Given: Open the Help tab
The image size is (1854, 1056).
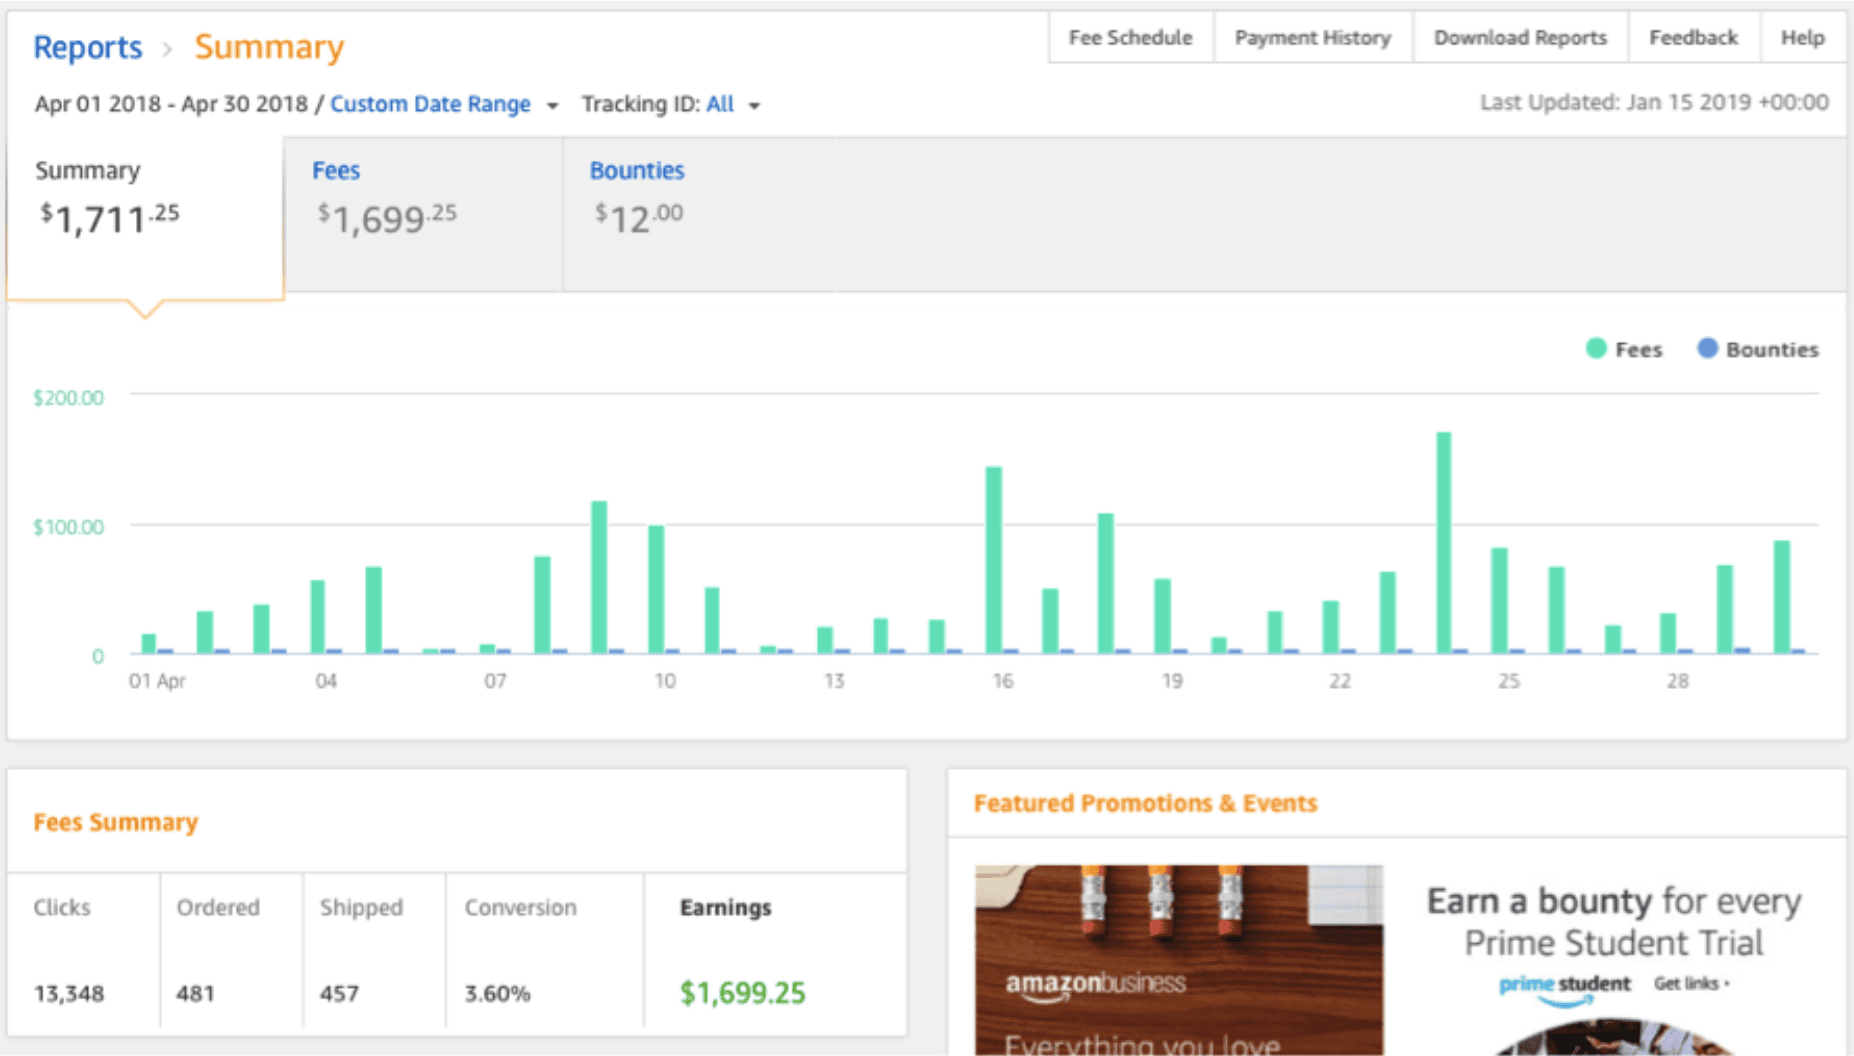Looking at the screenshot, I should 1803,38.
